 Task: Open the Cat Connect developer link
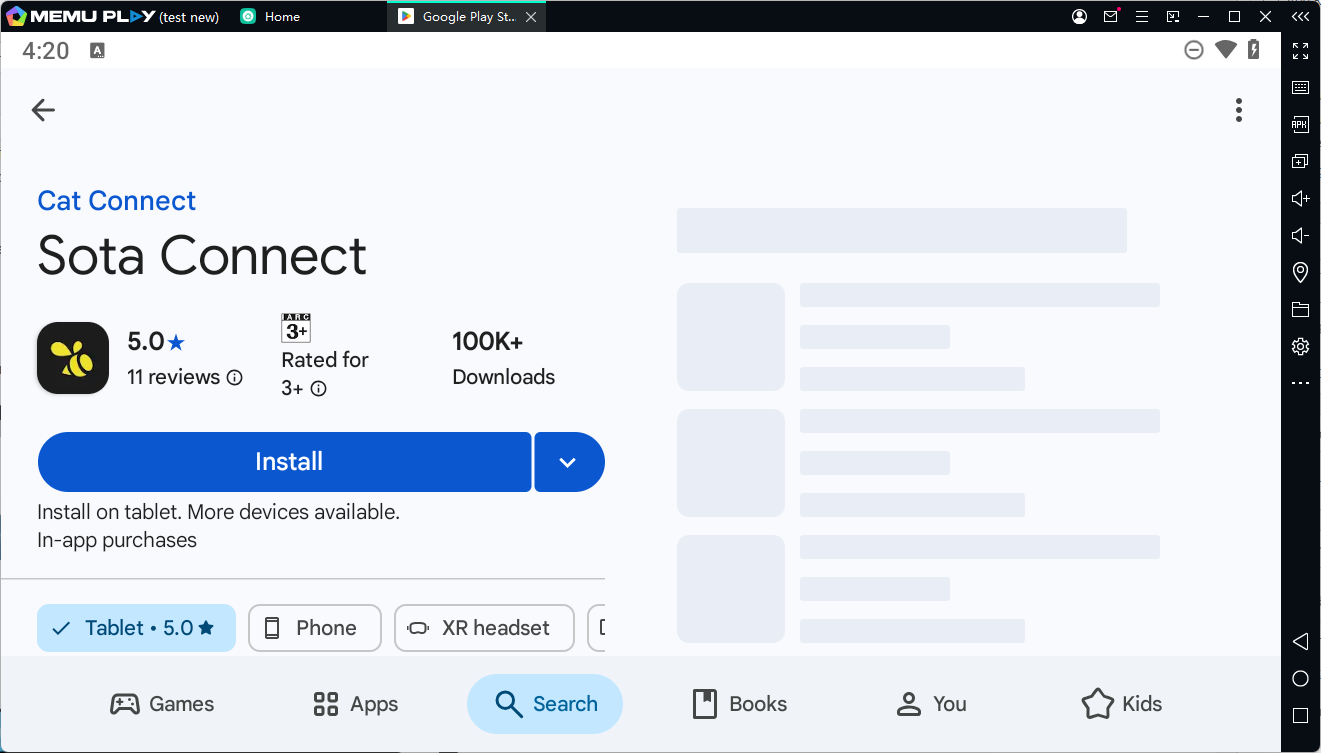[x=116, y=201]
